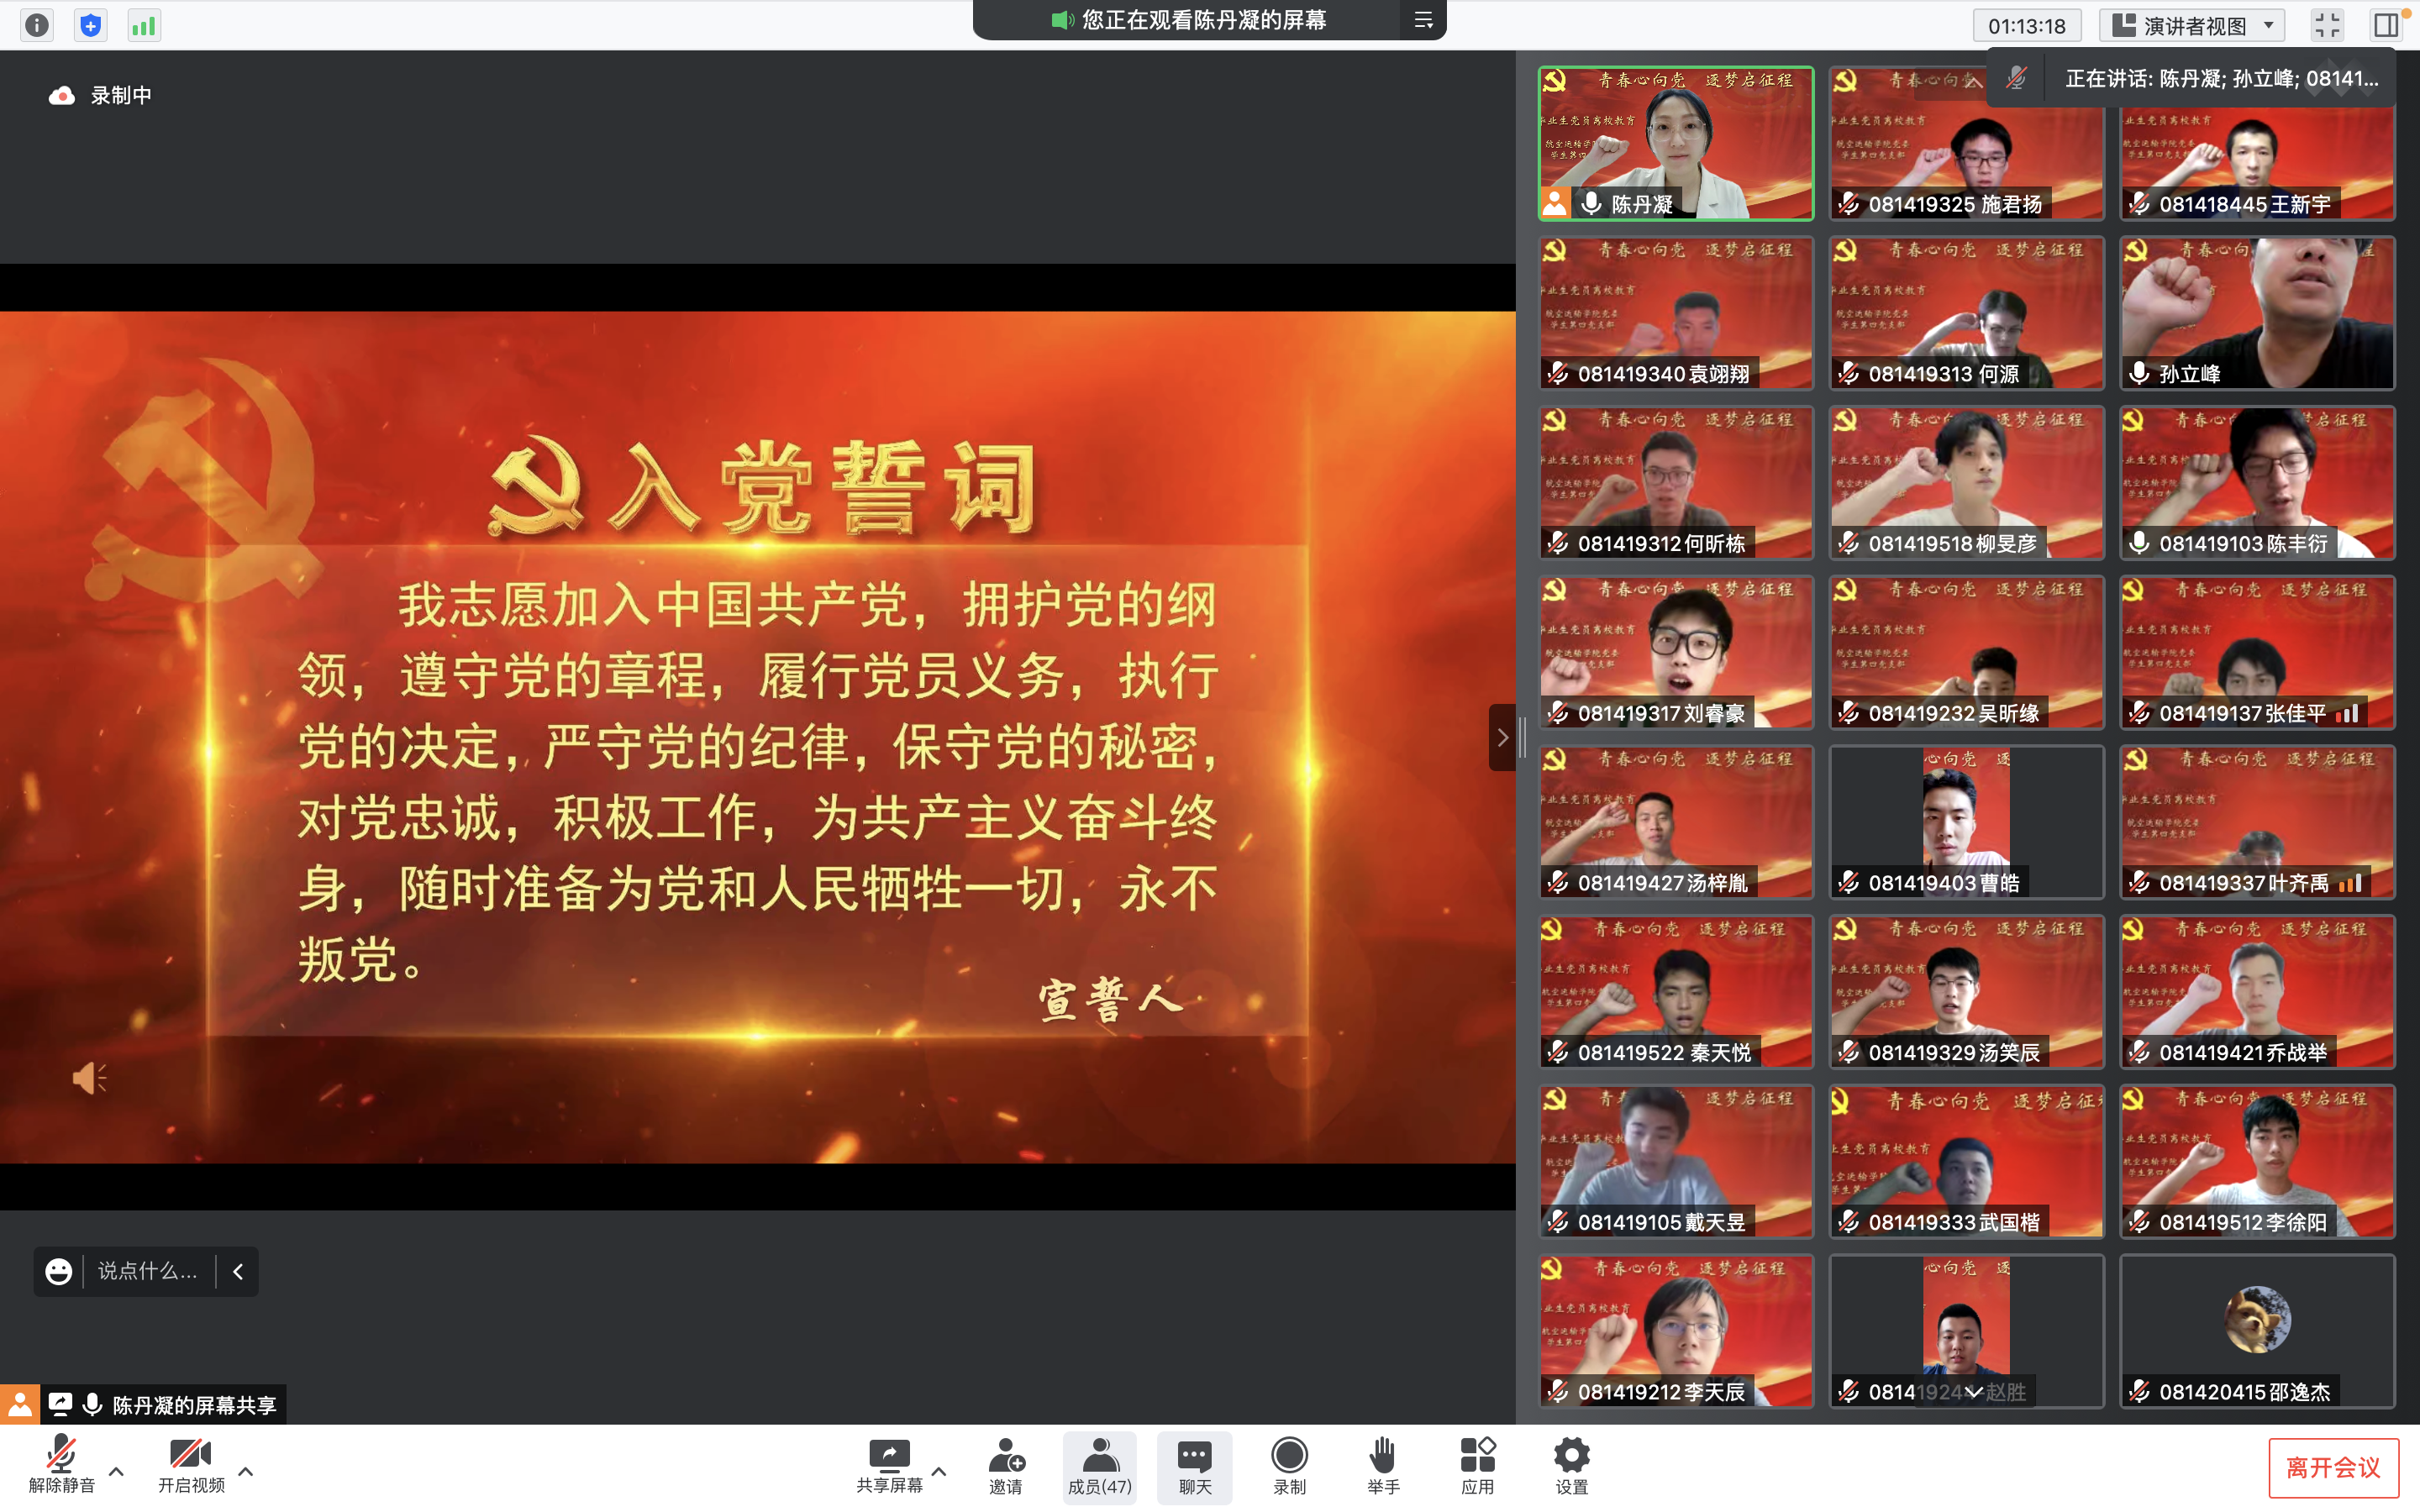Click the blue security shield icon
2420x1512 pixels.
pyautogui.click(x=90, y=25)
